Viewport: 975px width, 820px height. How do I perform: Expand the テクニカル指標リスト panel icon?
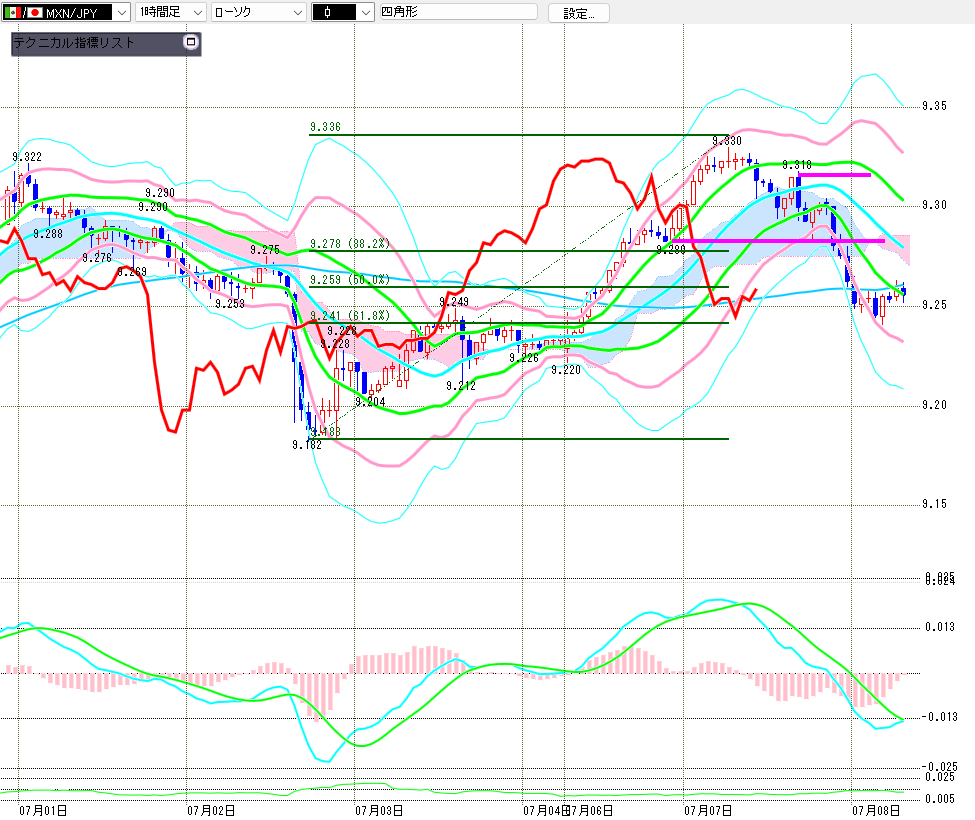click(191, 42)
